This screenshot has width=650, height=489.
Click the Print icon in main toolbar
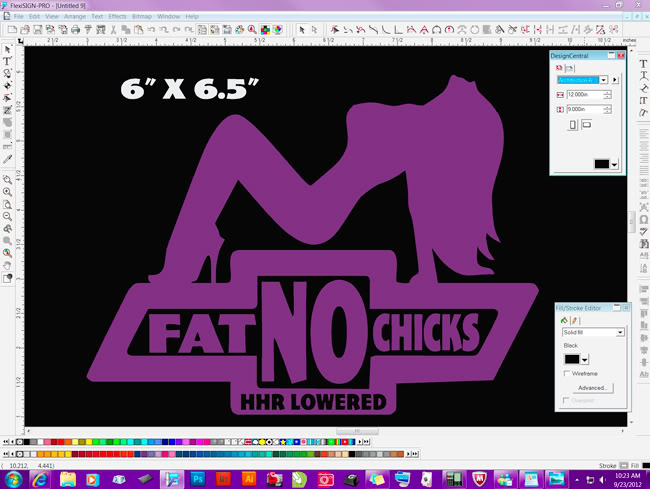pyautogui.click(x=75, y=29)
